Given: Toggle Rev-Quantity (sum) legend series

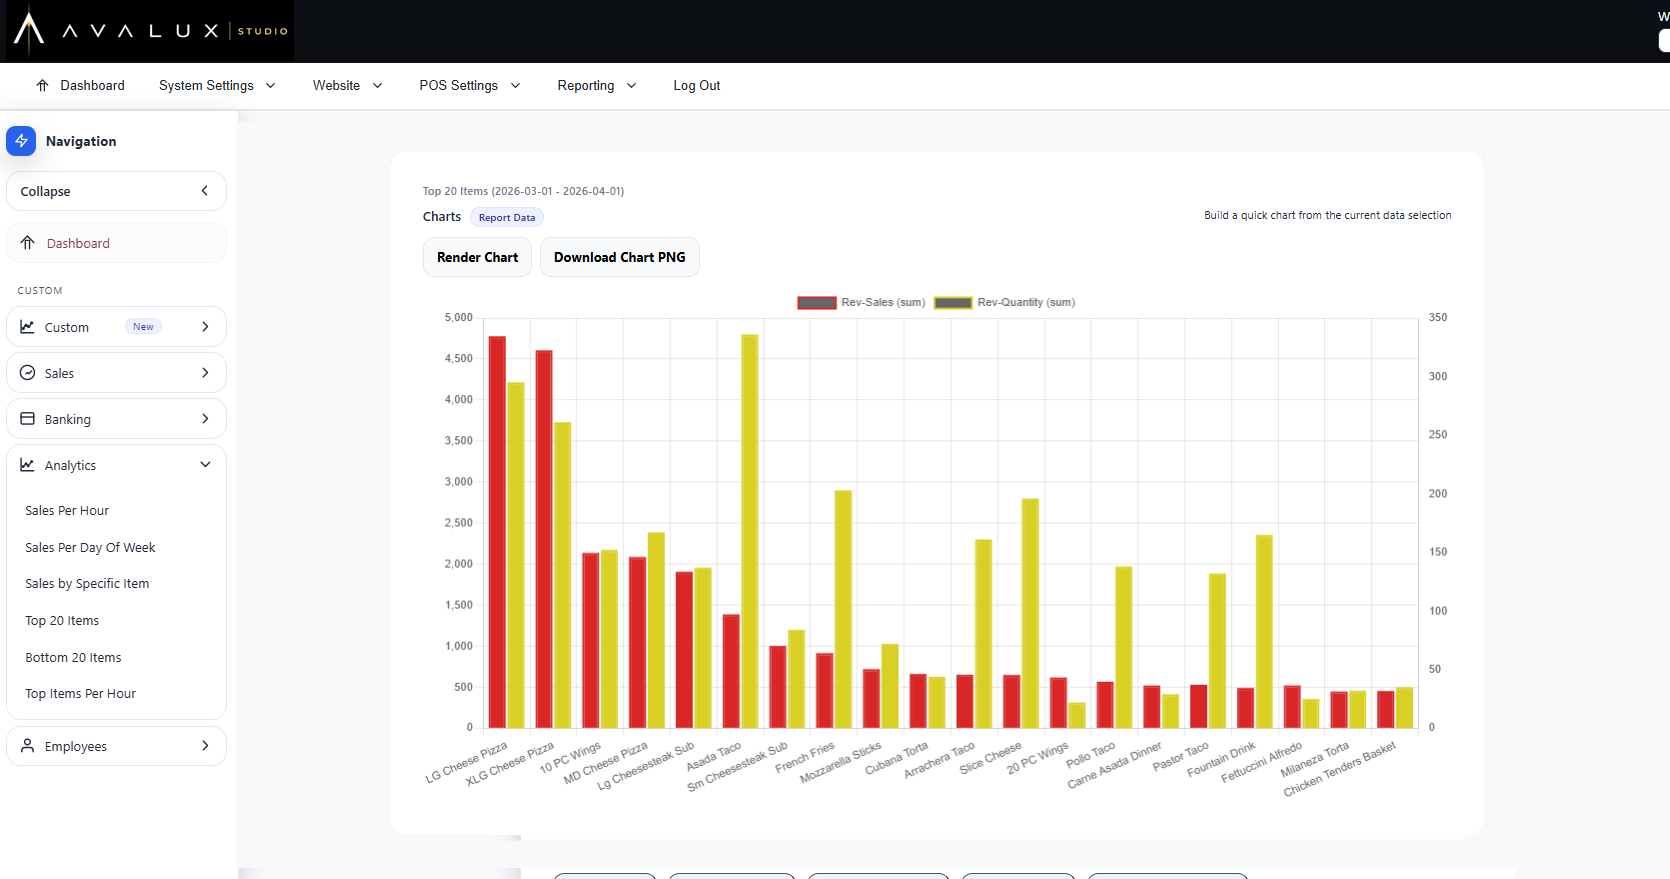Looking at the screenshot, I should tap(1004, 302).
